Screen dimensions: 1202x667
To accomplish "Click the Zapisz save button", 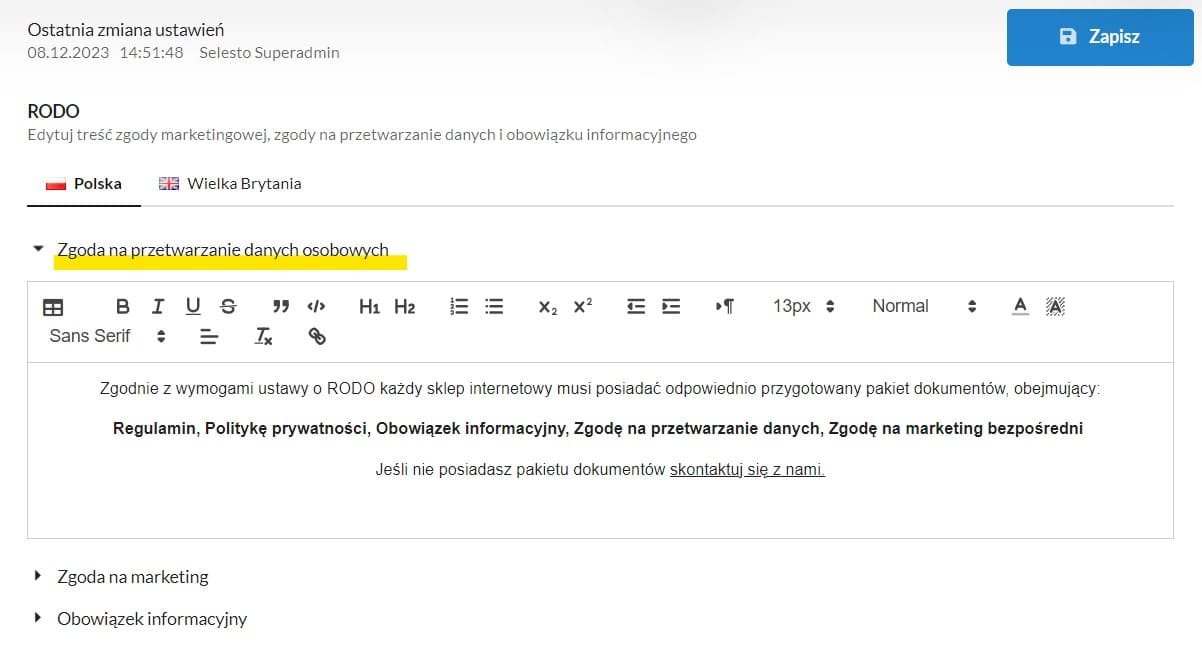I will 1100,37.
